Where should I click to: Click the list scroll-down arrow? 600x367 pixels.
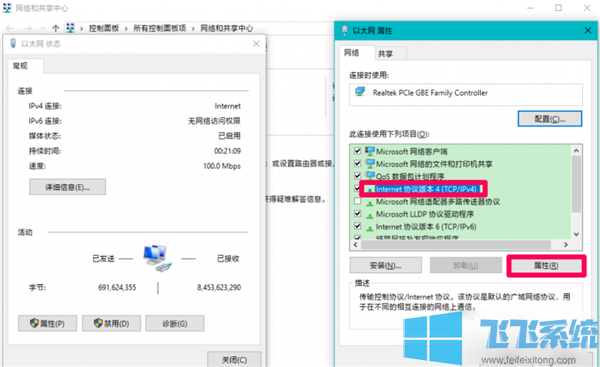tap(576, 234)
